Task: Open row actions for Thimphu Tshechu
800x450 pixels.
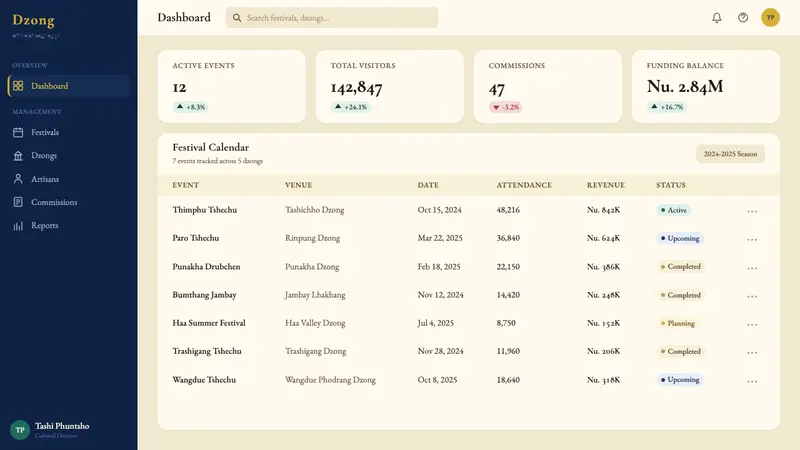Action: pyautogui.click(x=752, y=211)
